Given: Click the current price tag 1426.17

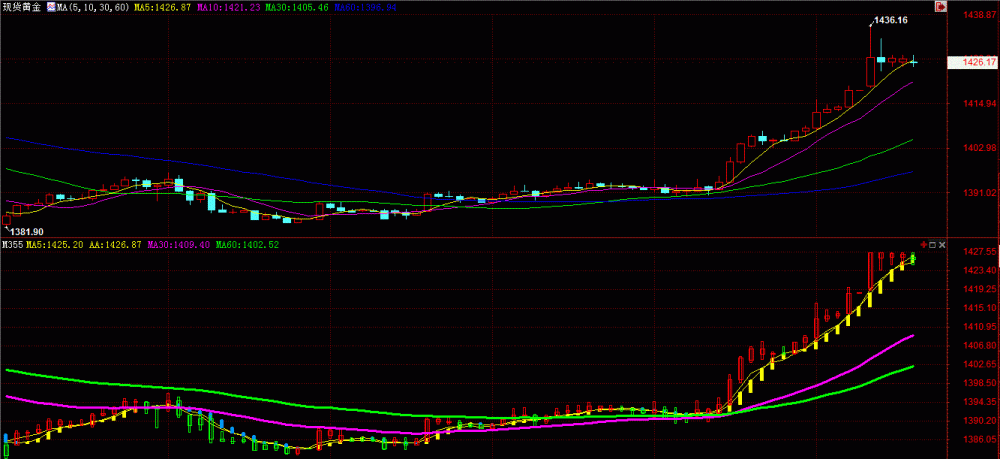Looking at the screenshot, I should pyautogui.click(x=973, y=62).
